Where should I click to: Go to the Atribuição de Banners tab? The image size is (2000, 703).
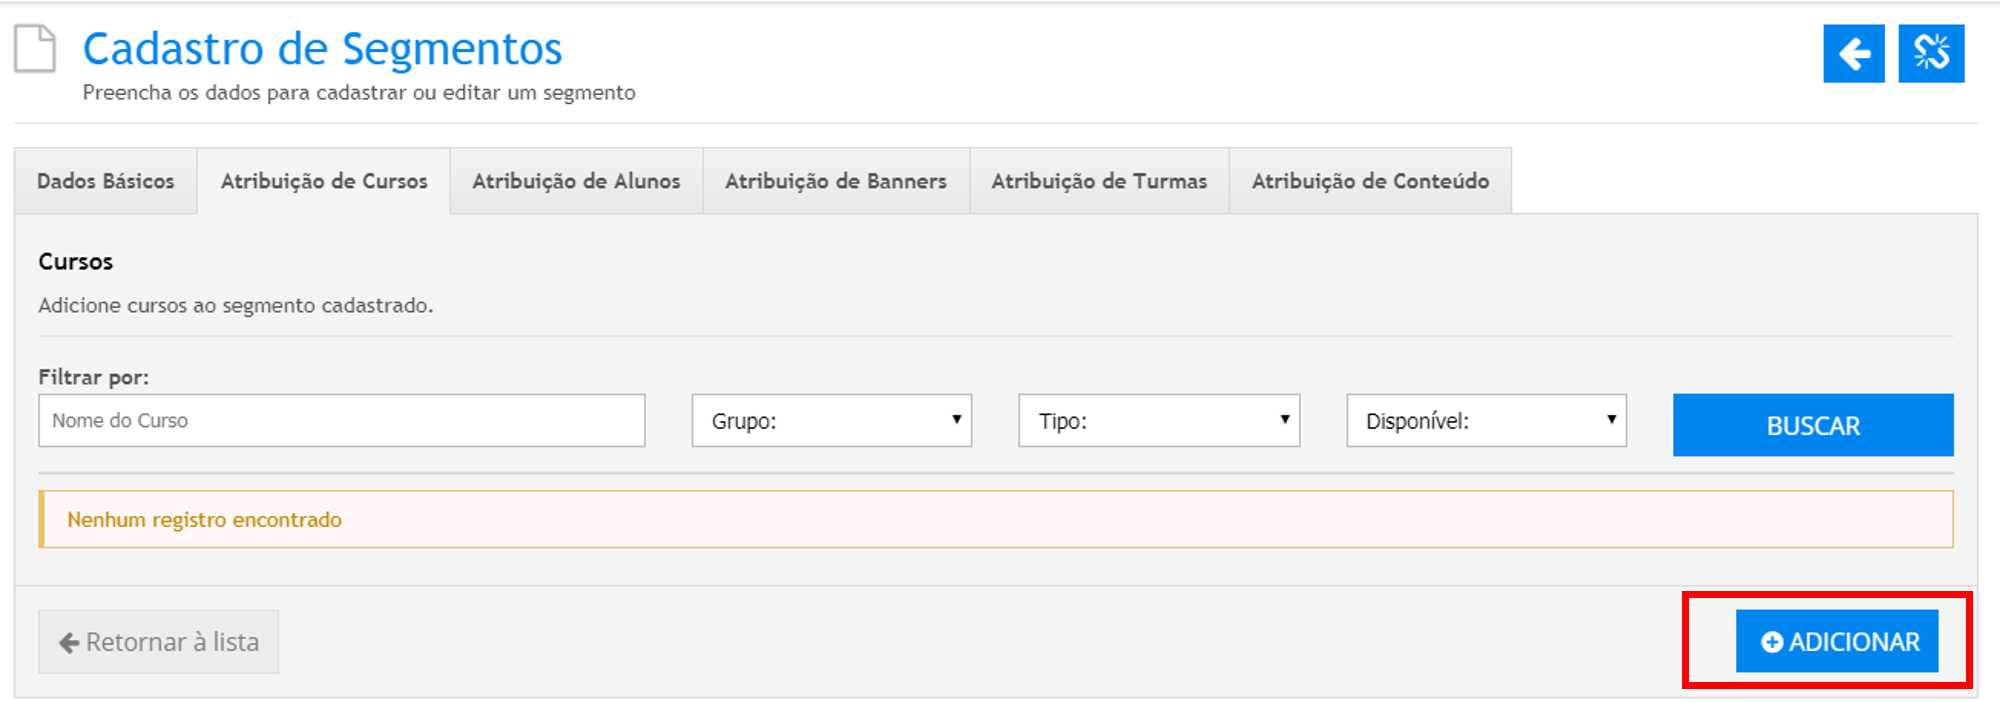point(836,181)
